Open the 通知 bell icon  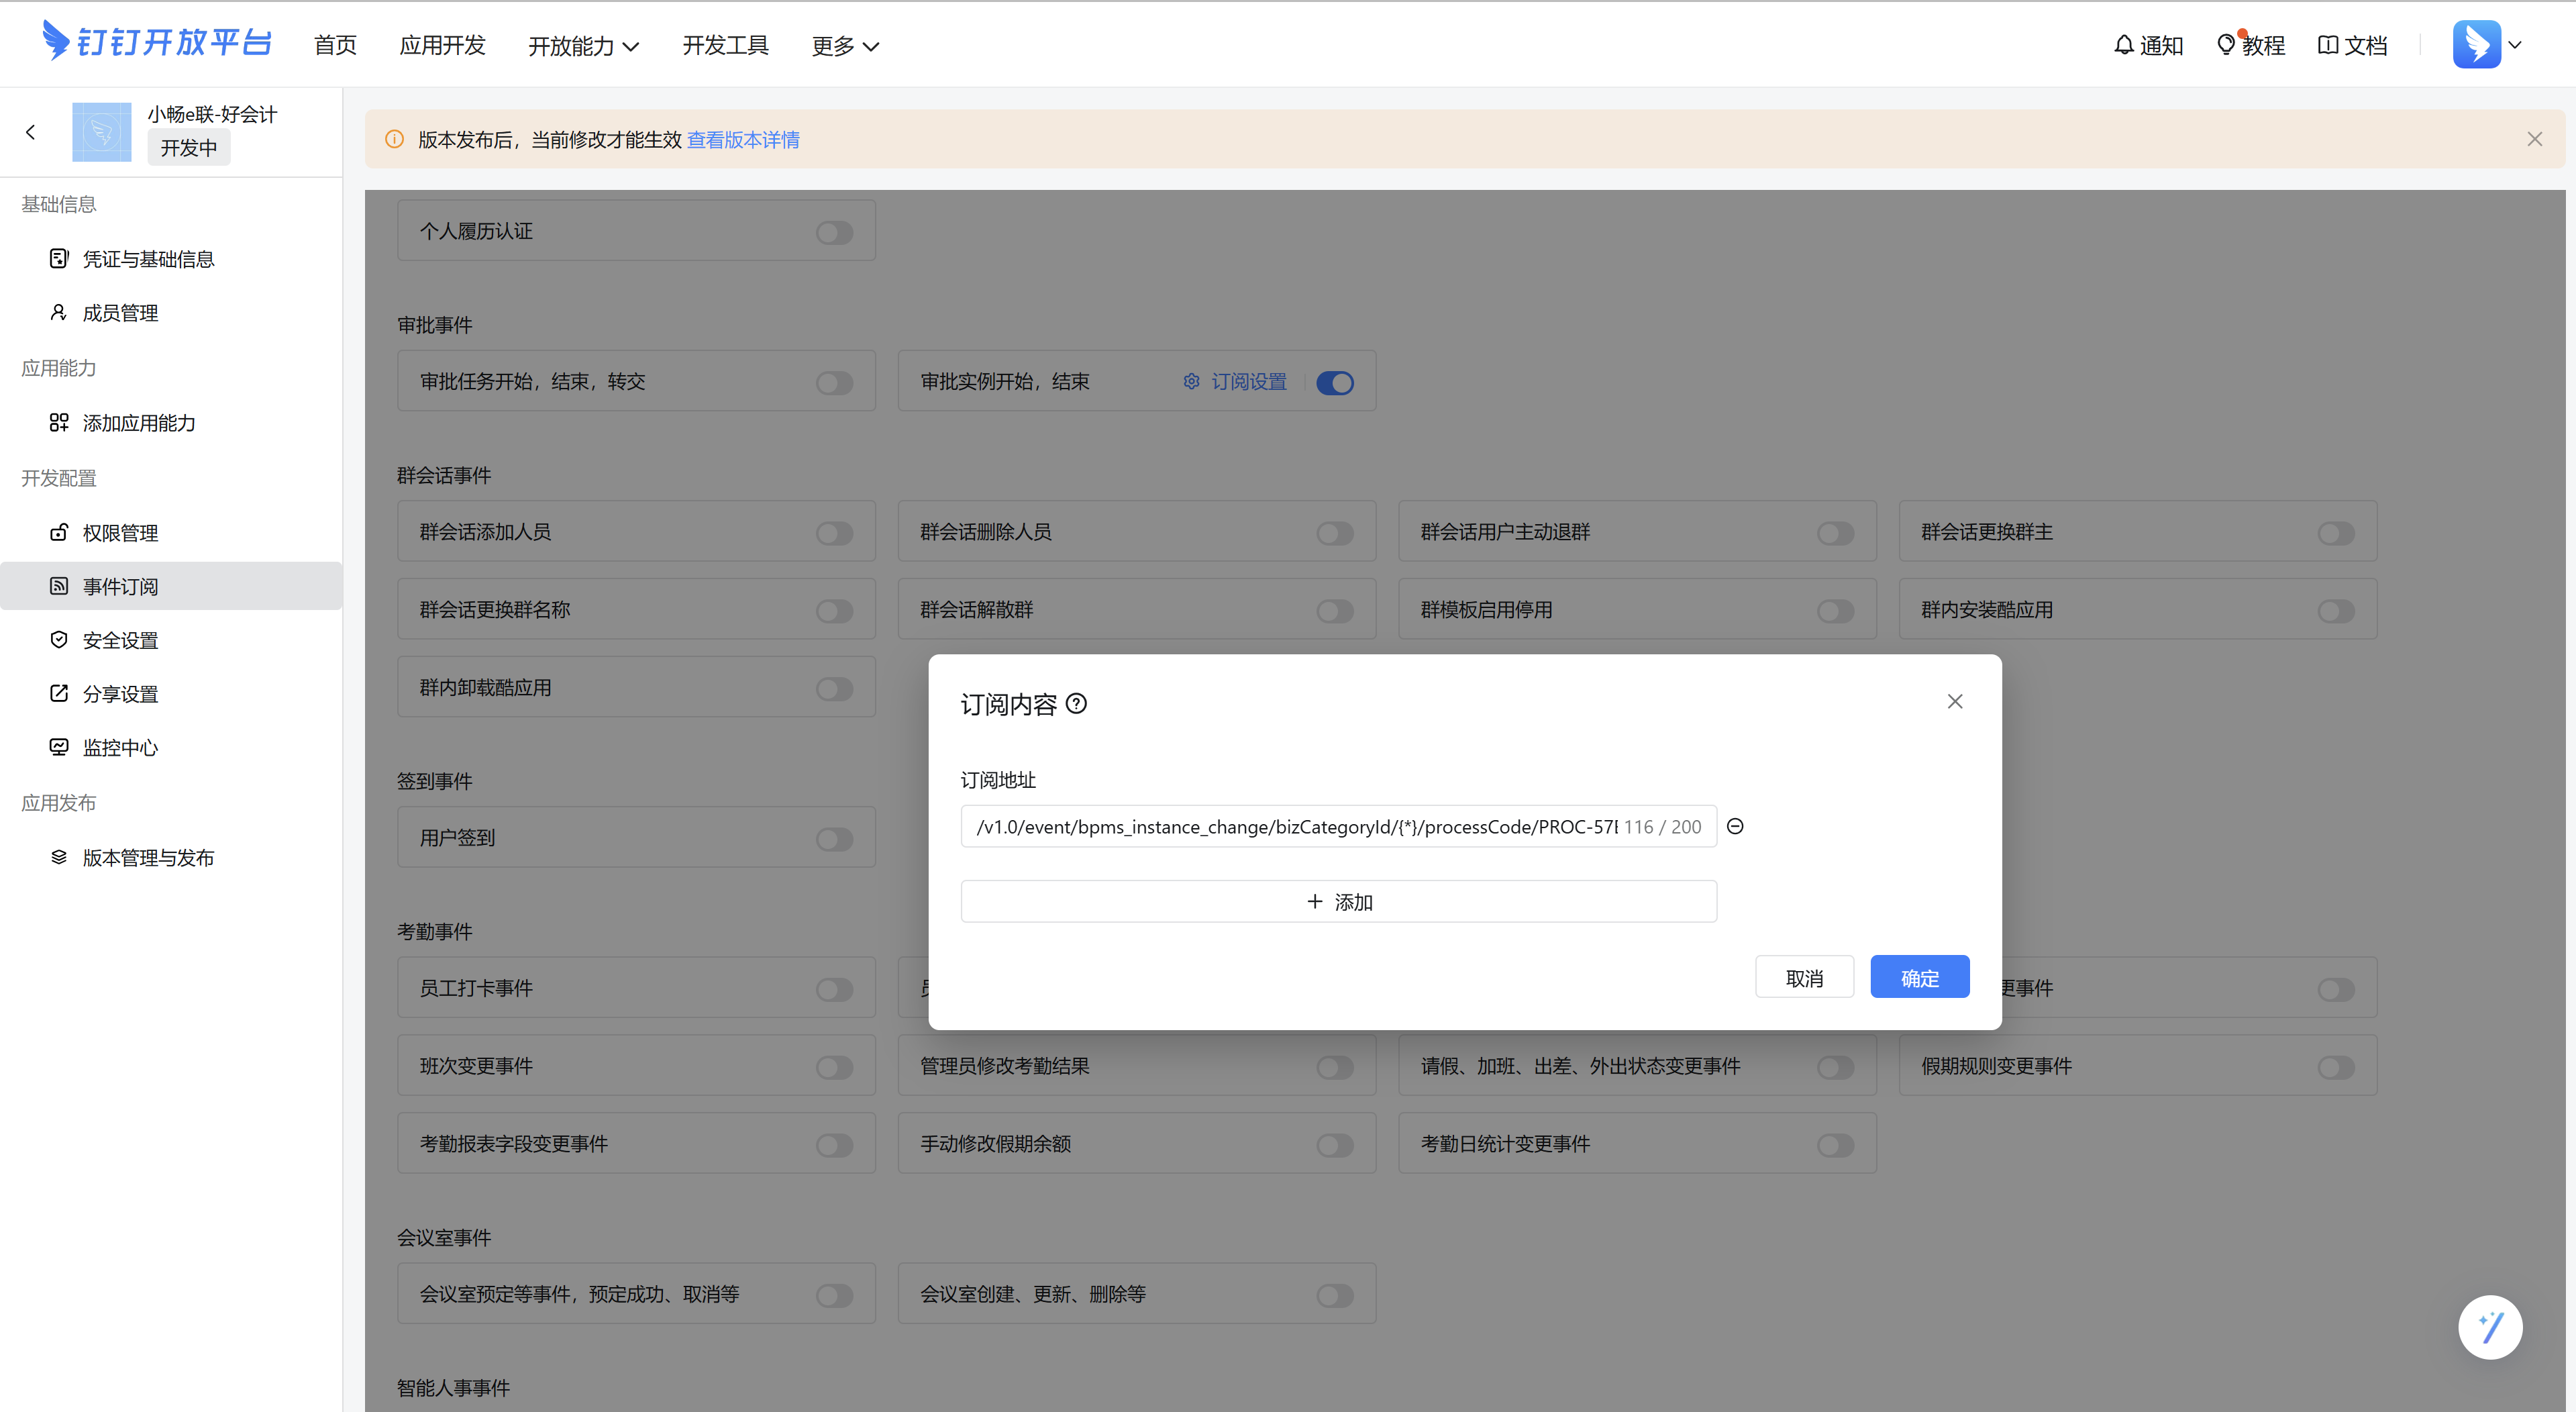point(2123,45)
